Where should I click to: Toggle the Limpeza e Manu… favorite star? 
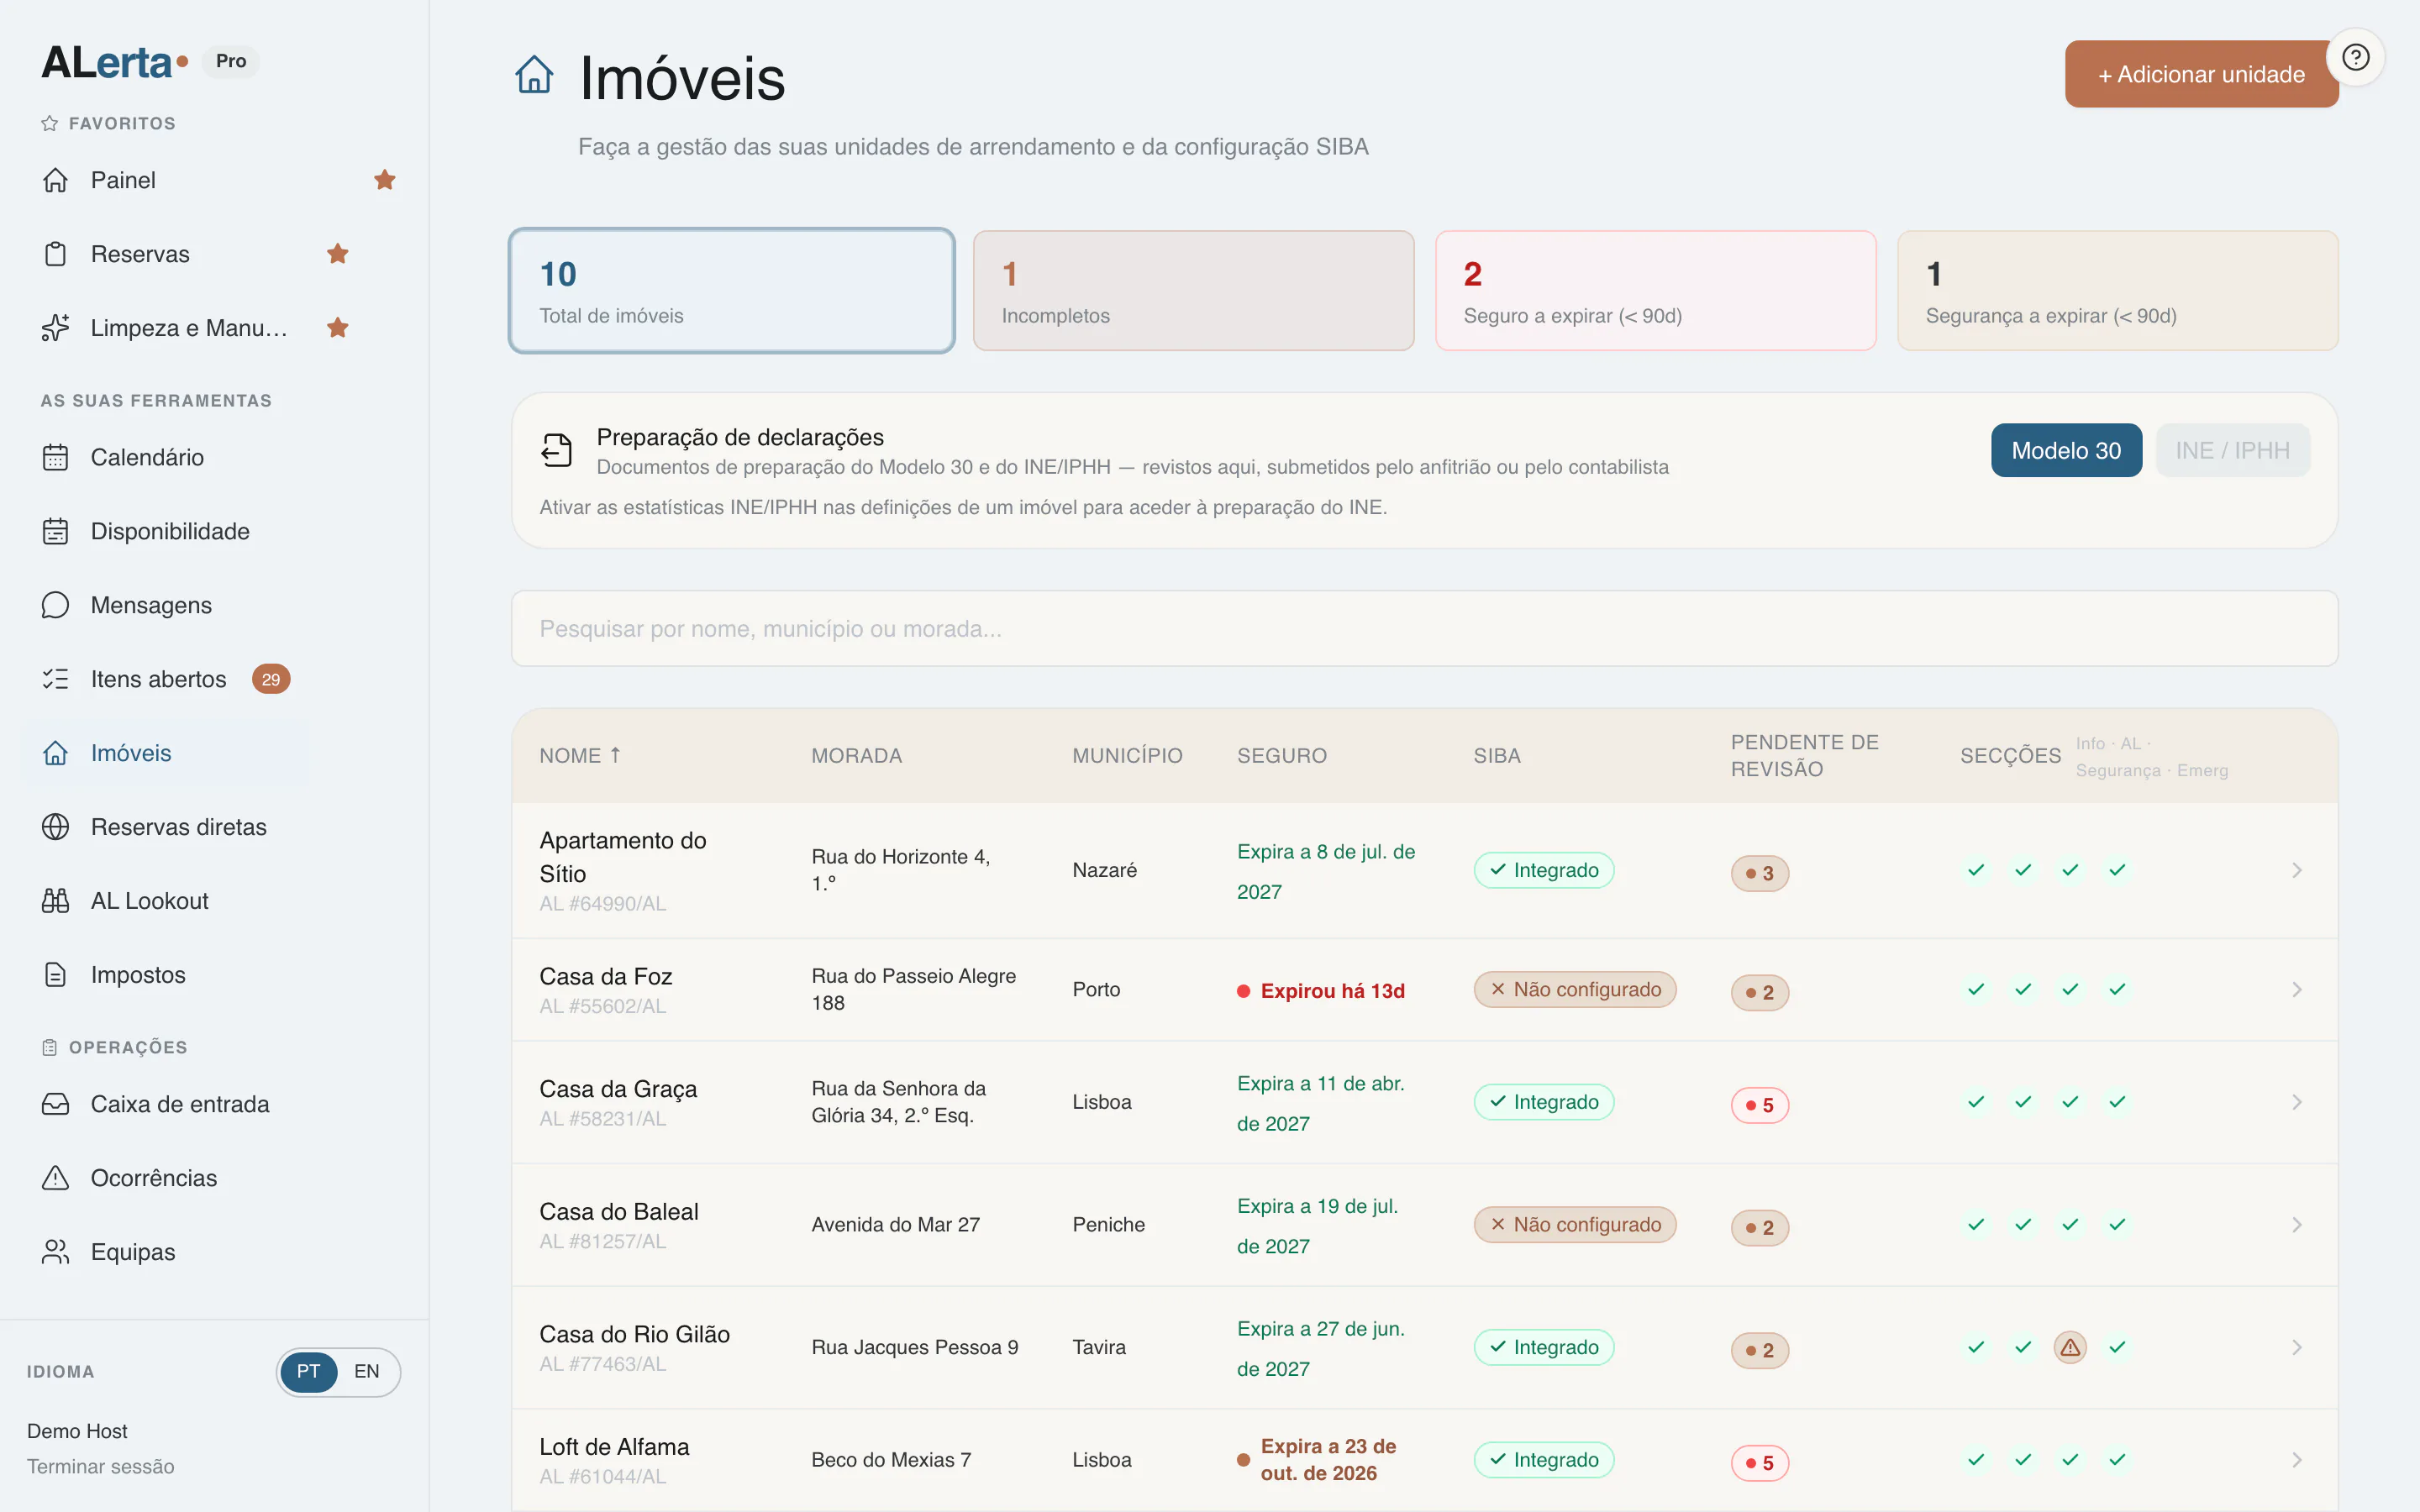[338, 328]
